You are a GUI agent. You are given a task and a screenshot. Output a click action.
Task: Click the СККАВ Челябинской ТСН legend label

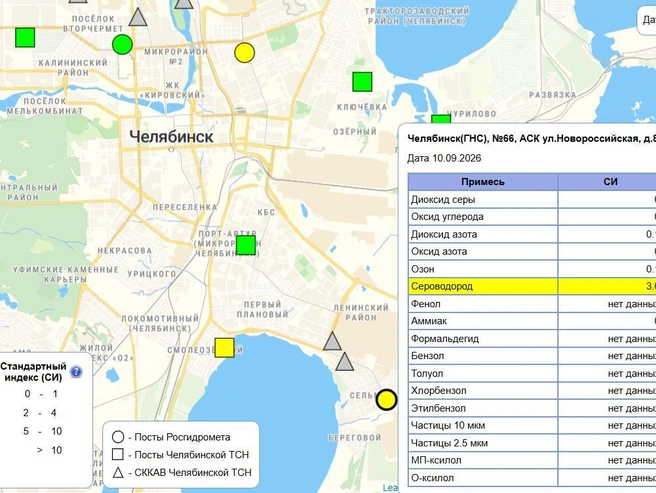pos(193,472)
